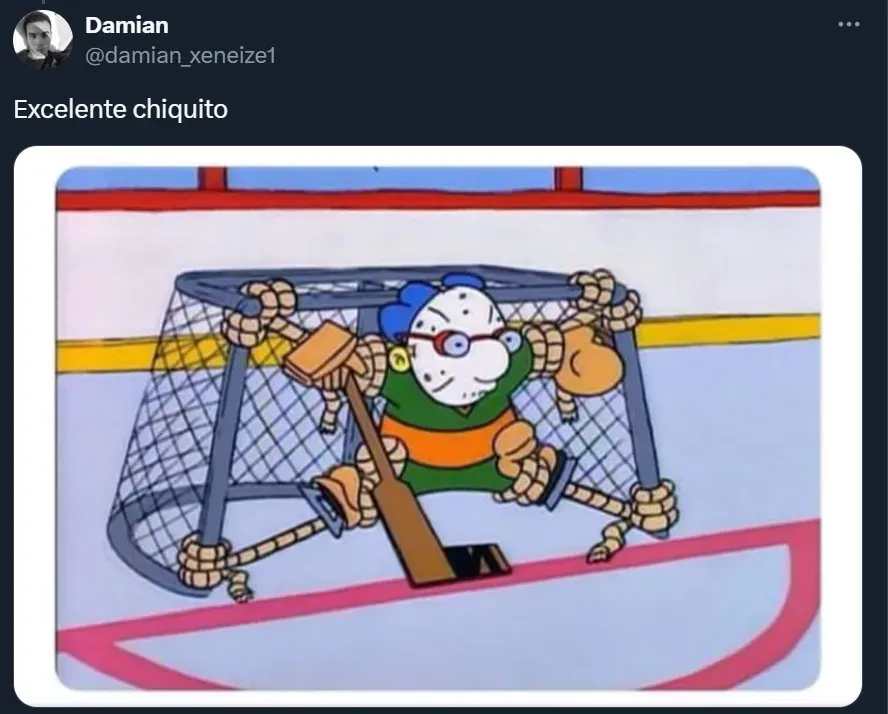Screen dimensions: 888x714
Task: Open the attached hockey goalie meme image
Action: coord(438,426)
